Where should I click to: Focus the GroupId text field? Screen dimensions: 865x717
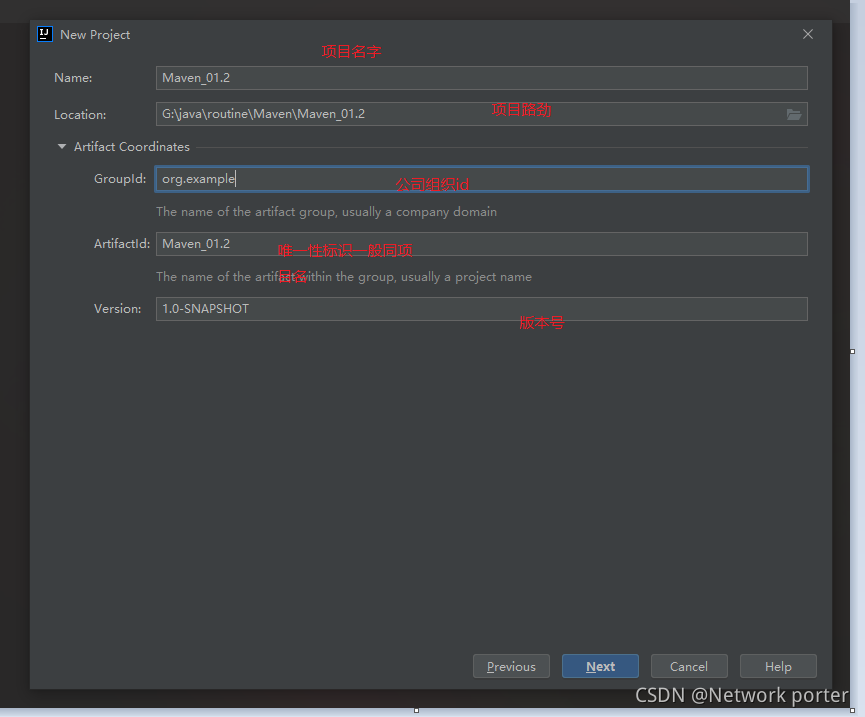[482, 179]
